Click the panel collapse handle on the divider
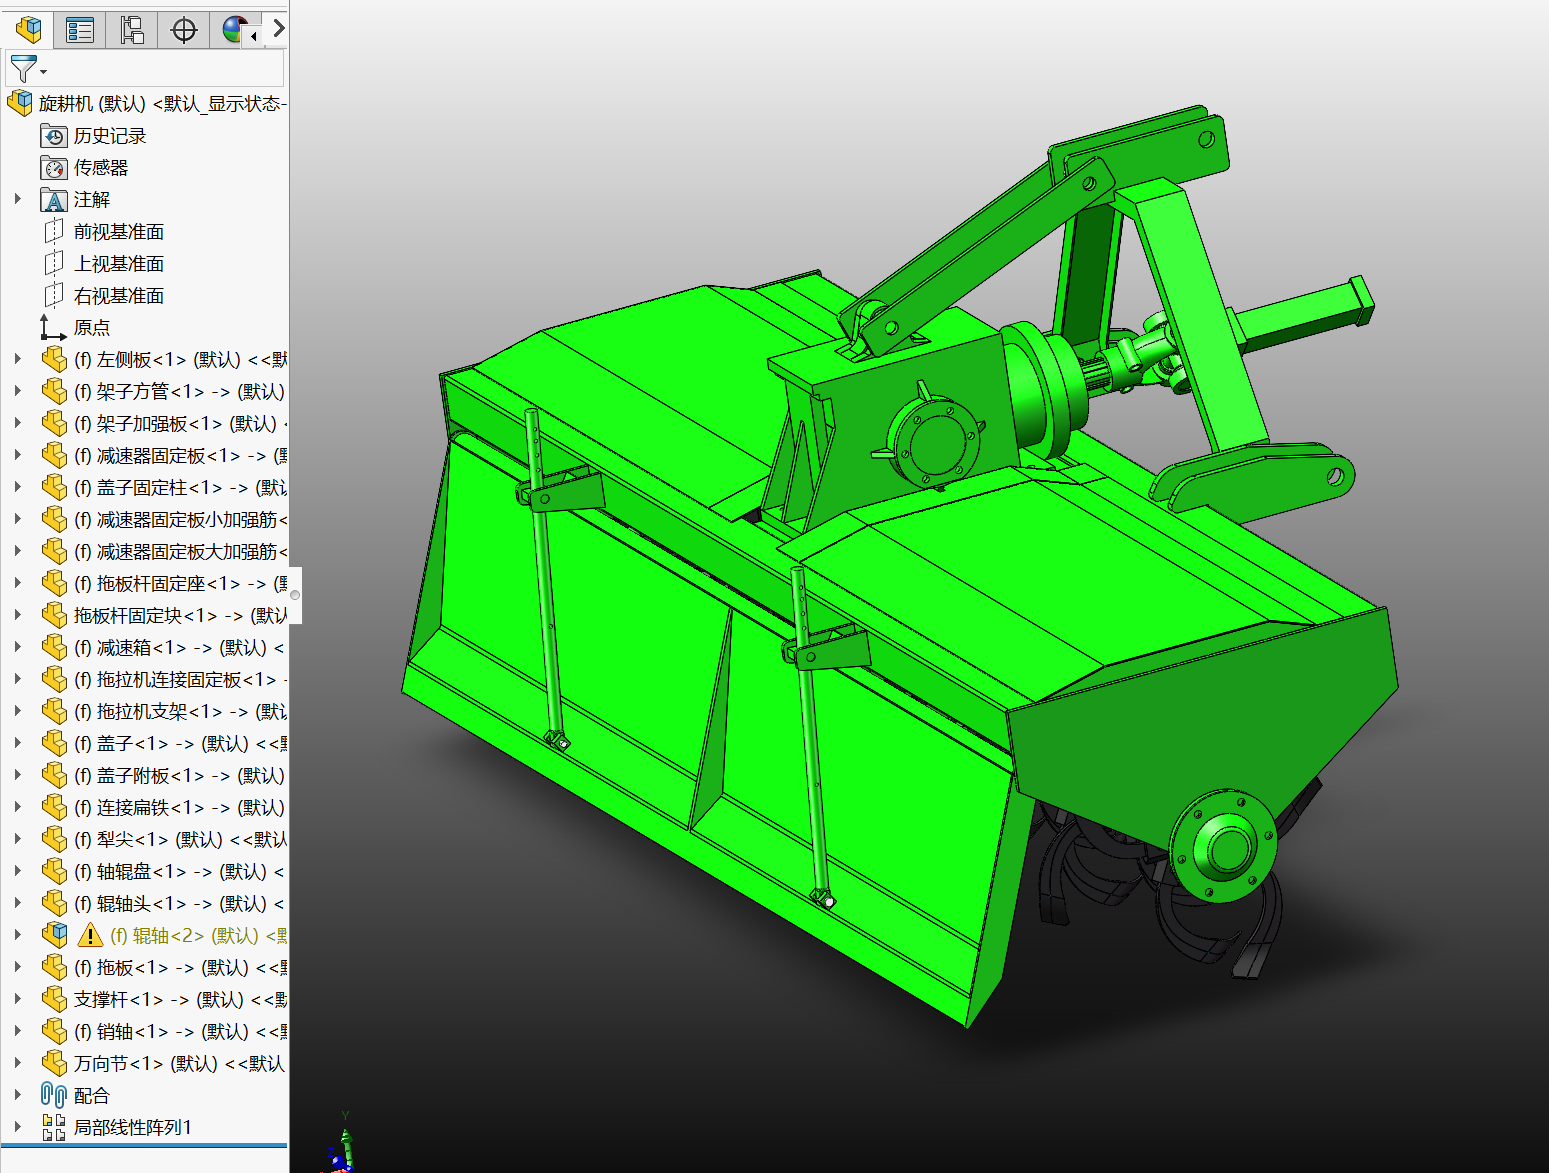Image resolution: width=1549 pixels, height=1173 pixels. [x=295, y=595]
